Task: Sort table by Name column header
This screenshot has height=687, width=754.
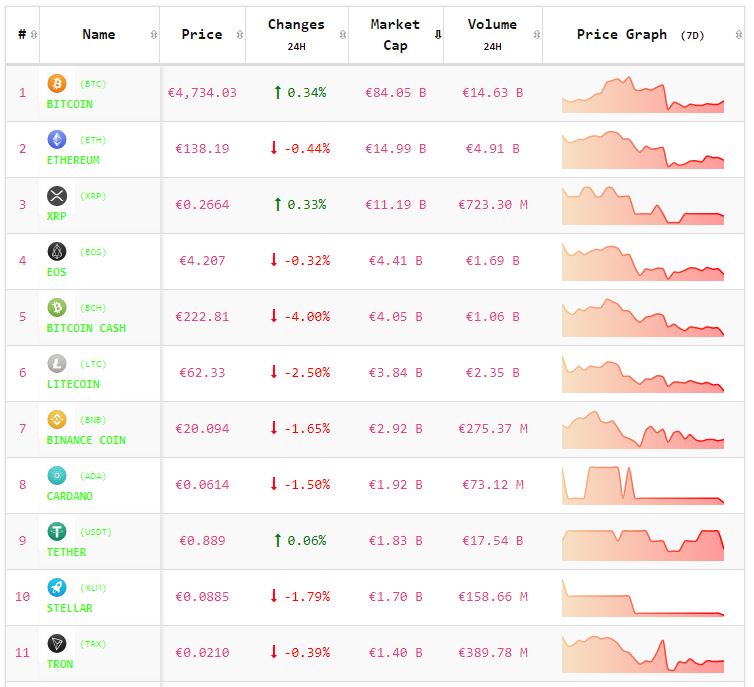Action: (99, 34)
